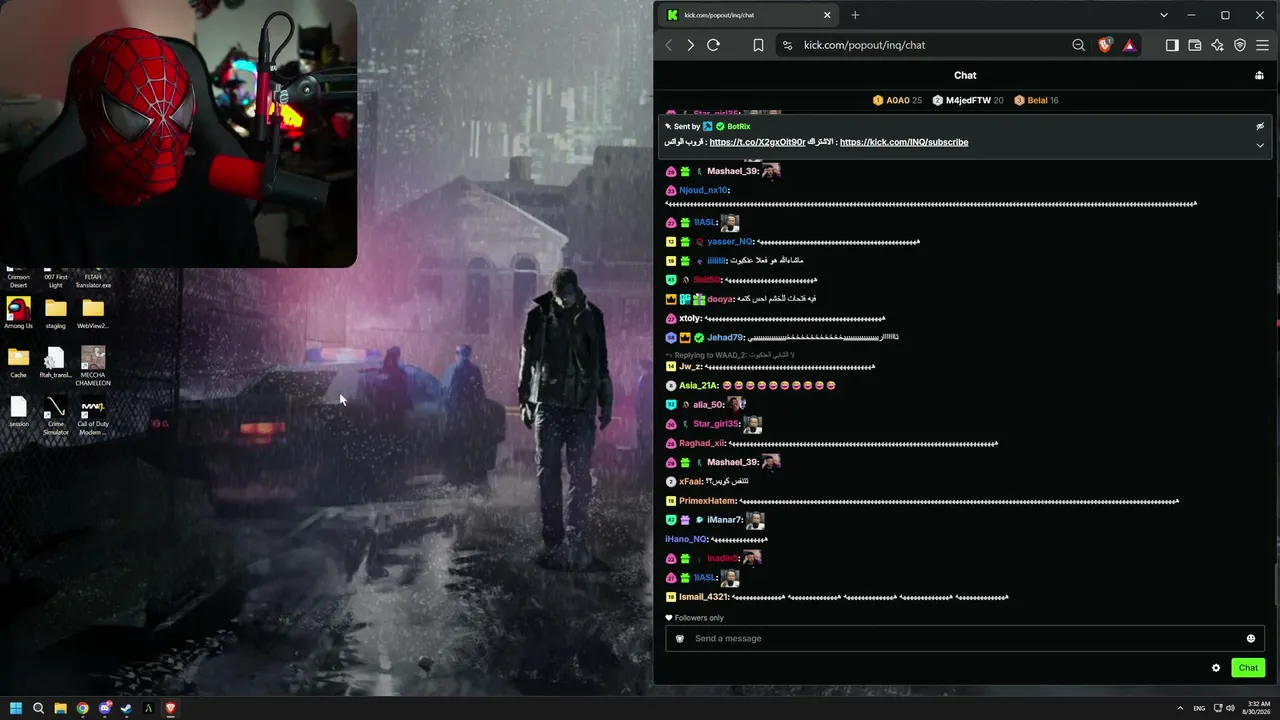Open the kick.com/INQ/subscribe link

(904, 142)
